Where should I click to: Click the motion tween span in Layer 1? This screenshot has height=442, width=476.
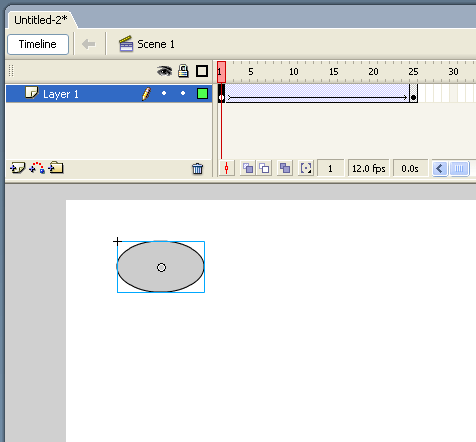pyautogui.click(x=317, y=94)
